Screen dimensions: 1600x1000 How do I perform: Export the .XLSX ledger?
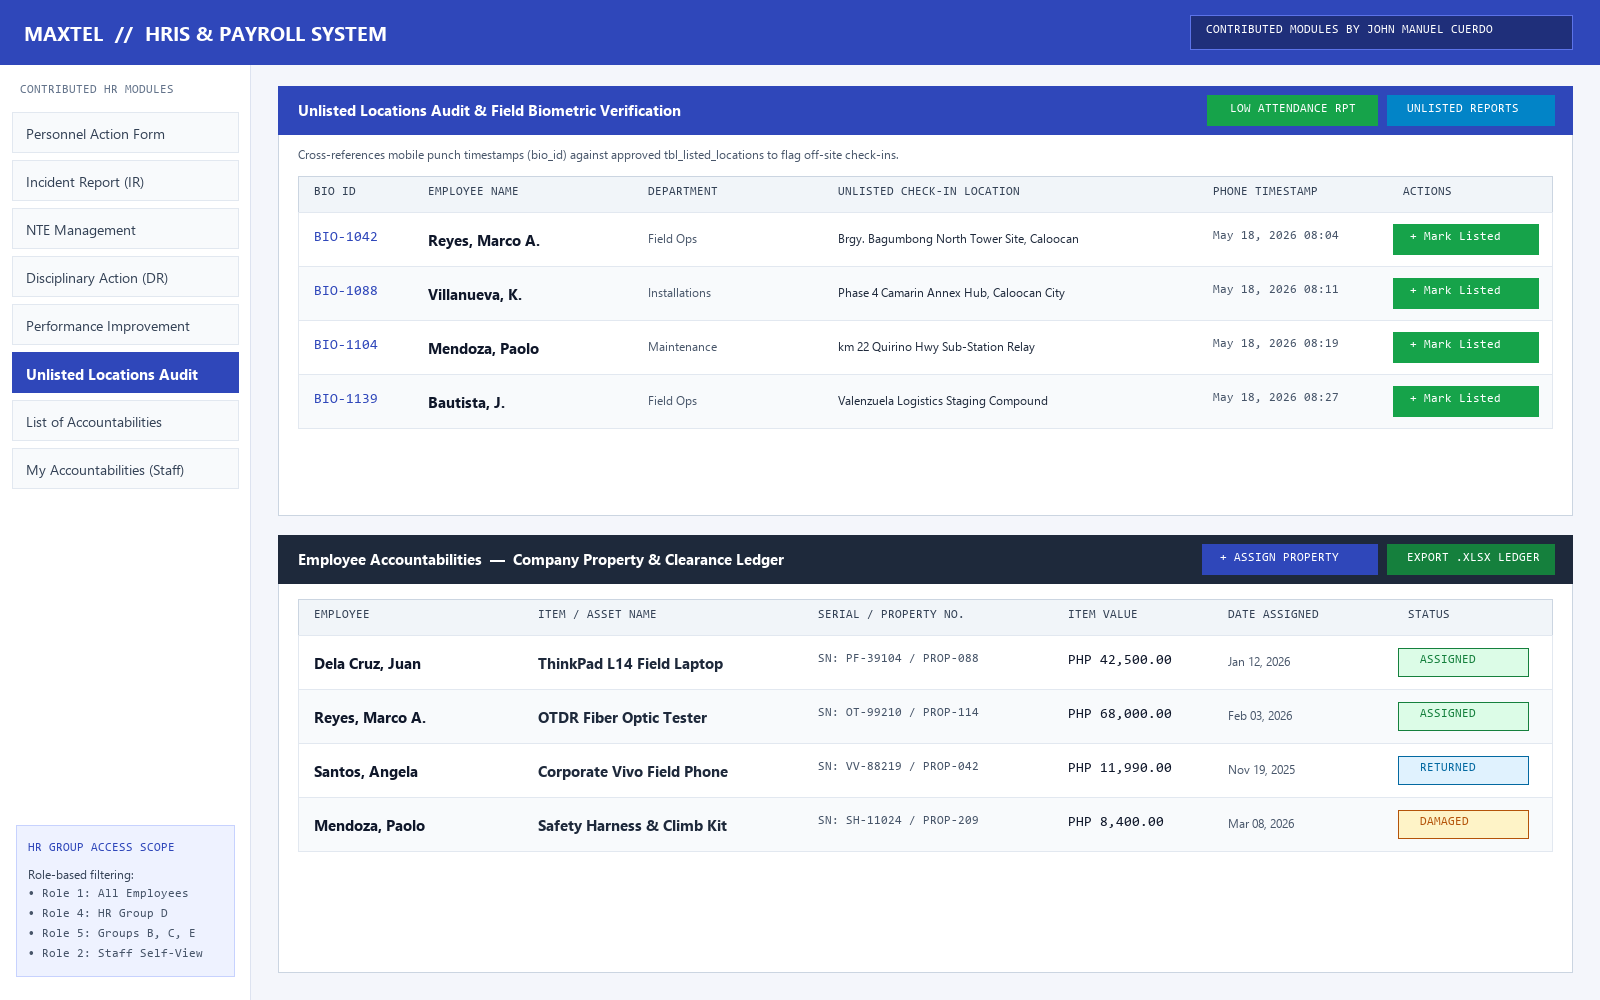coord(1471,559)
